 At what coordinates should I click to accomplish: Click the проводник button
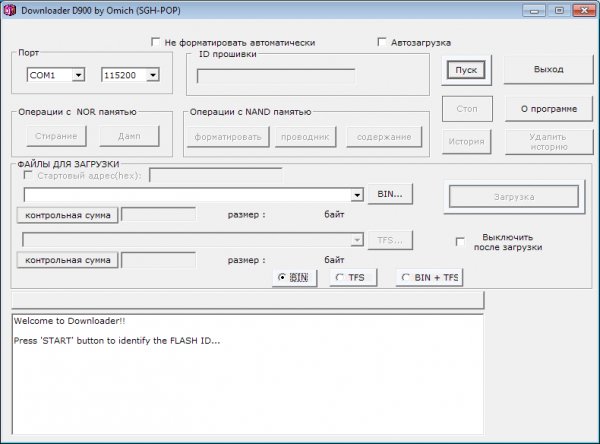305,137
